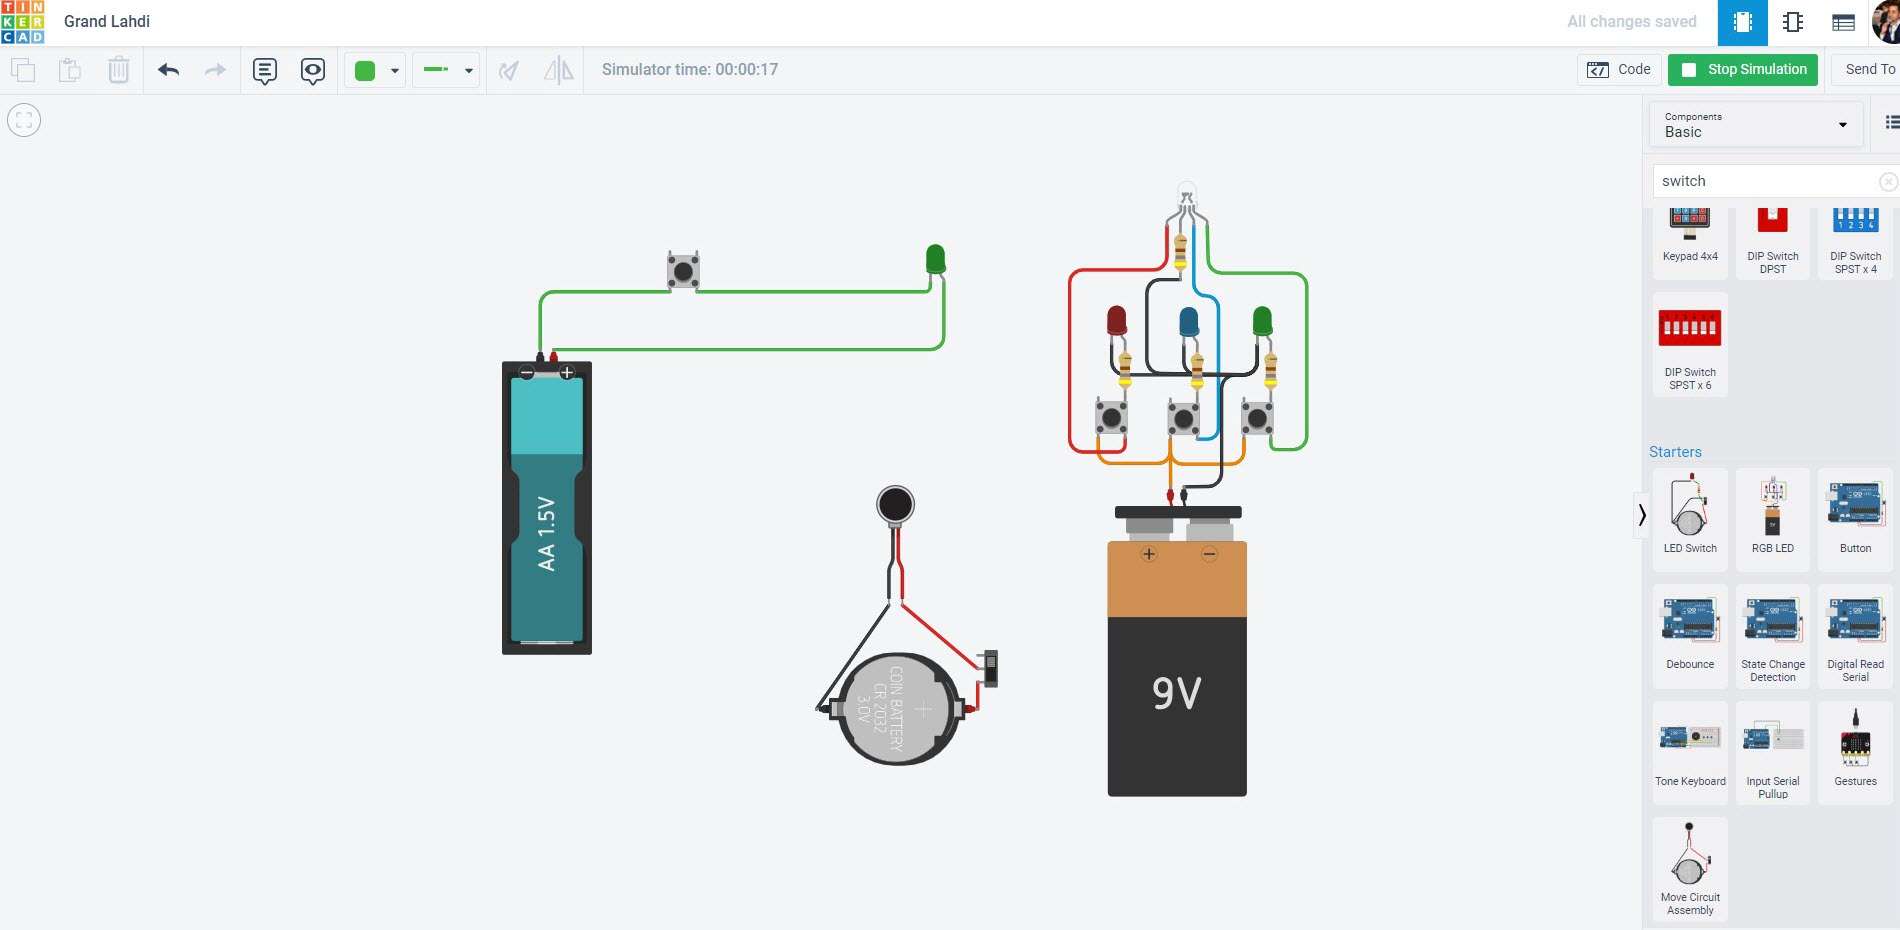Toggle notes visibility eye icon
The image size is (1900, 930).
[x=313, y=70]
